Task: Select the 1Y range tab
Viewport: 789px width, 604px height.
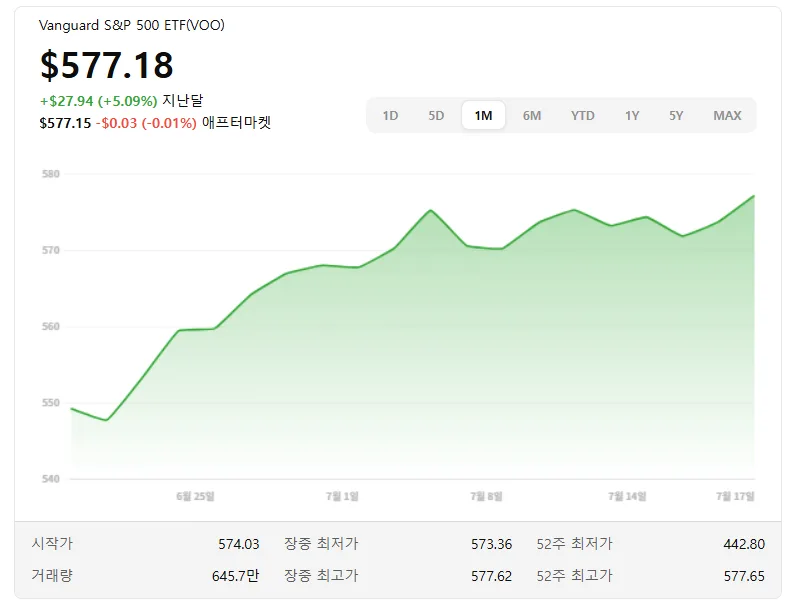Action: (632, 116)
